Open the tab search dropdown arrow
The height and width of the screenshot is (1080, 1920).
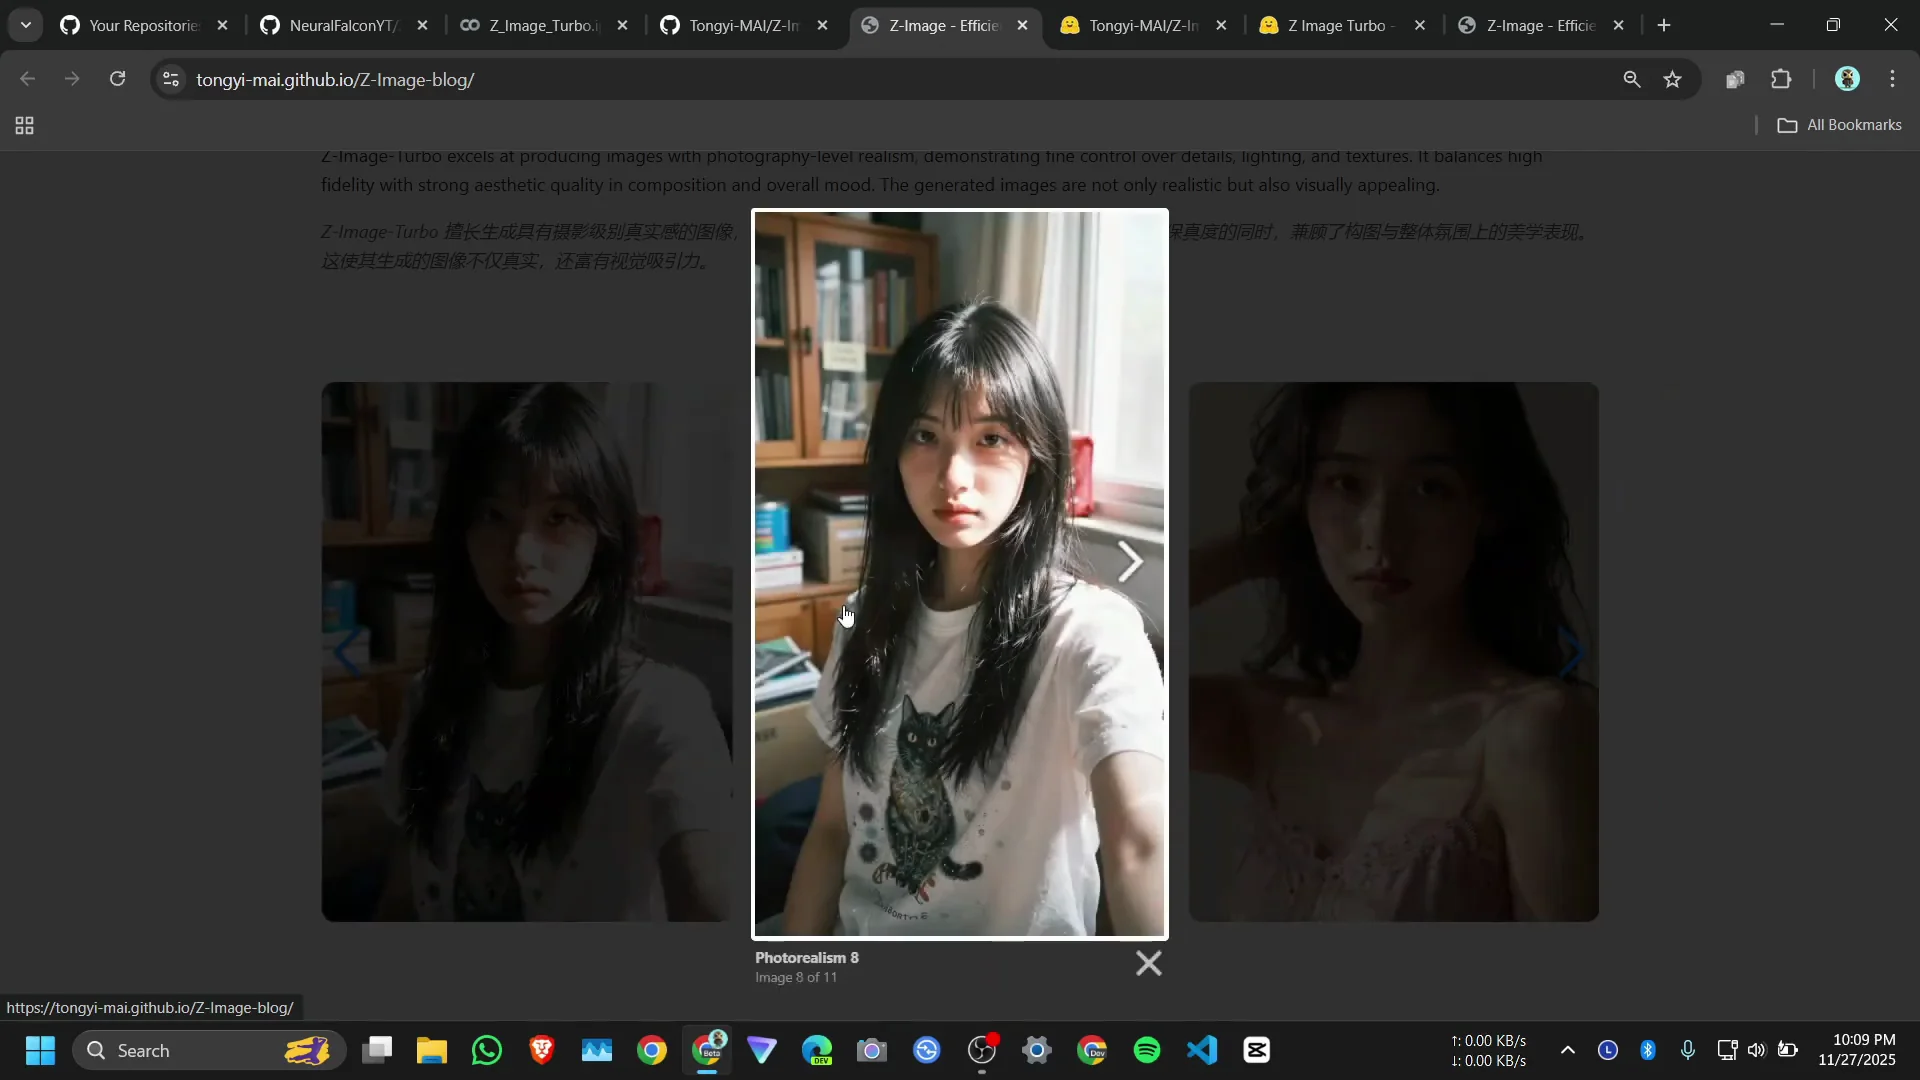[x=25, y=25]
